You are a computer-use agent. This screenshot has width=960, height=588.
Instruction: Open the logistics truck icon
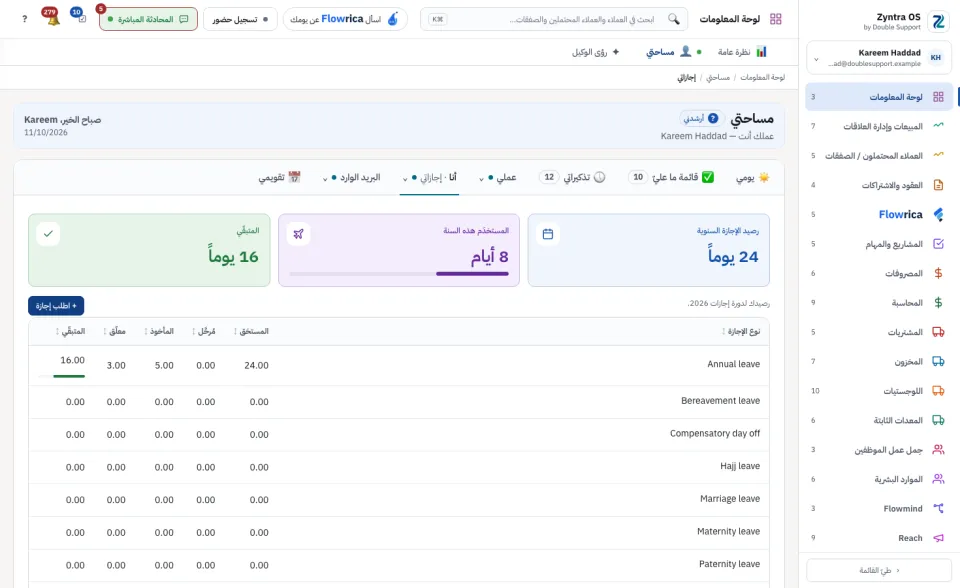coord(938,391)
